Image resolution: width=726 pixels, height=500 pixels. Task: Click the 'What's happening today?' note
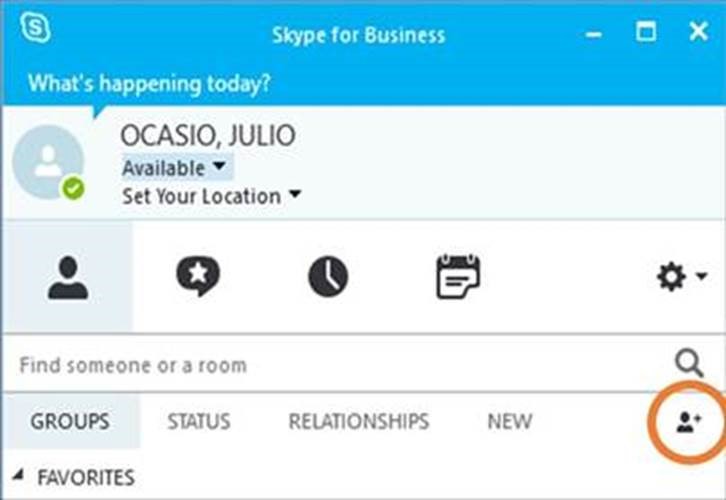[x=149, y=83]
